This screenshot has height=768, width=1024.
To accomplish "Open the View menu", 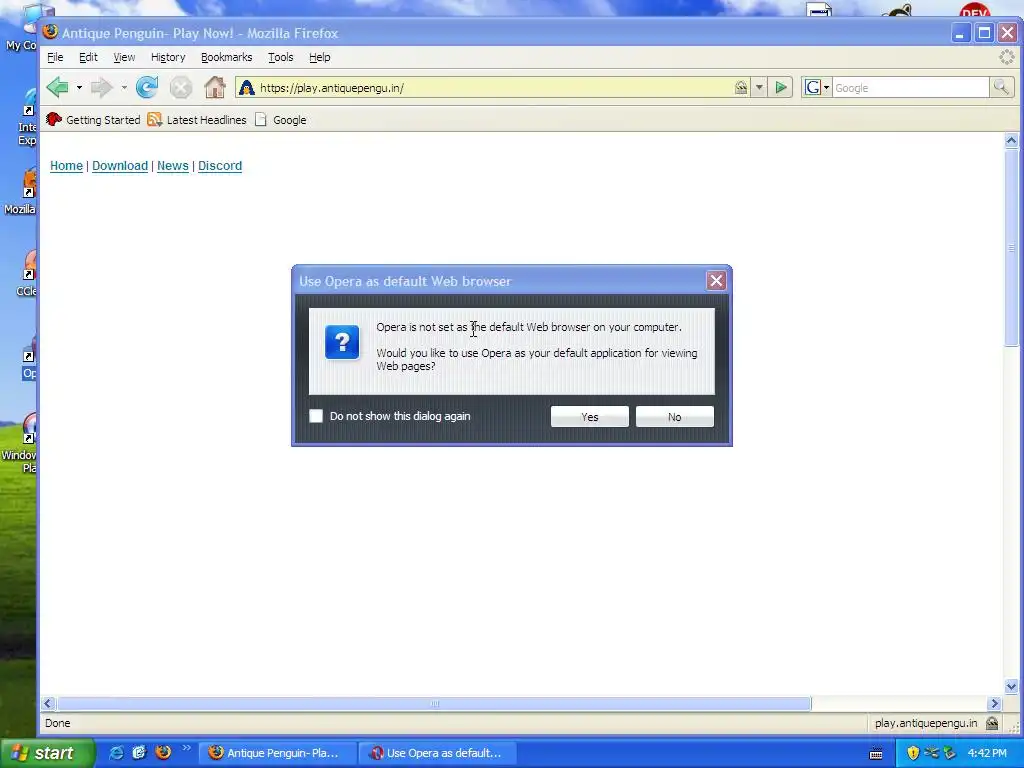I will pos(124,57).
